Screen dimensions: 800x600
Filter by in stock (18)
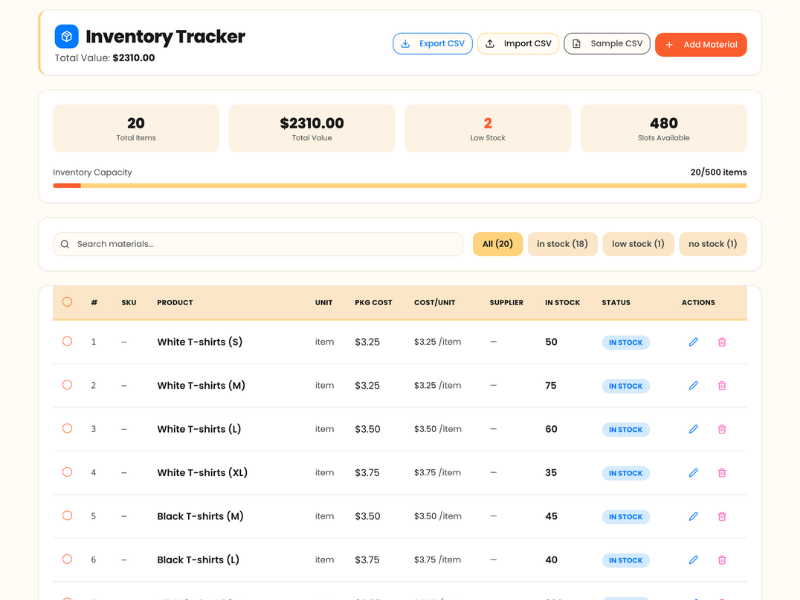(562, 244)
